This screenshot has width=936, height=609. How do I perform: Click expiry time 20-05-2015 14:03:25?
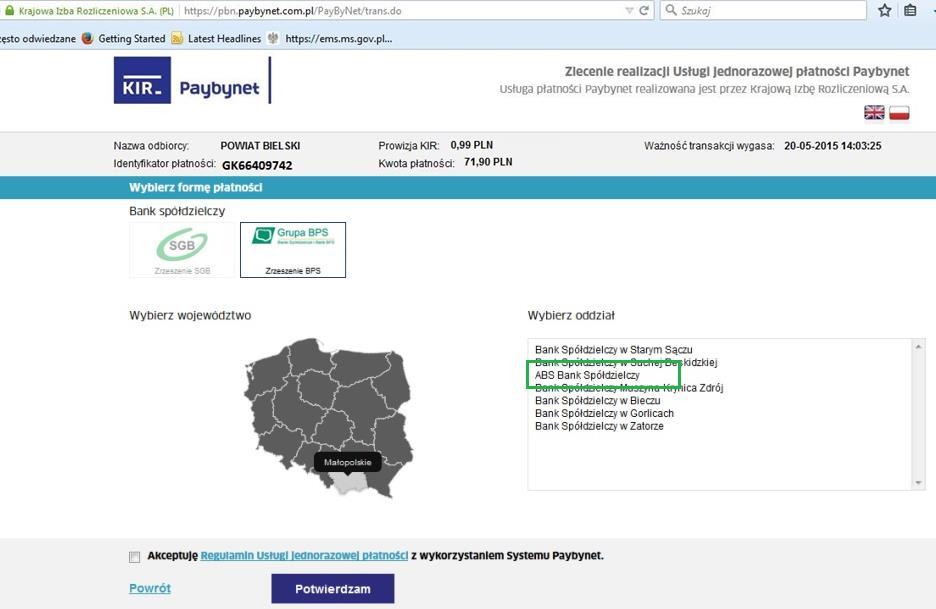(833, 146)
